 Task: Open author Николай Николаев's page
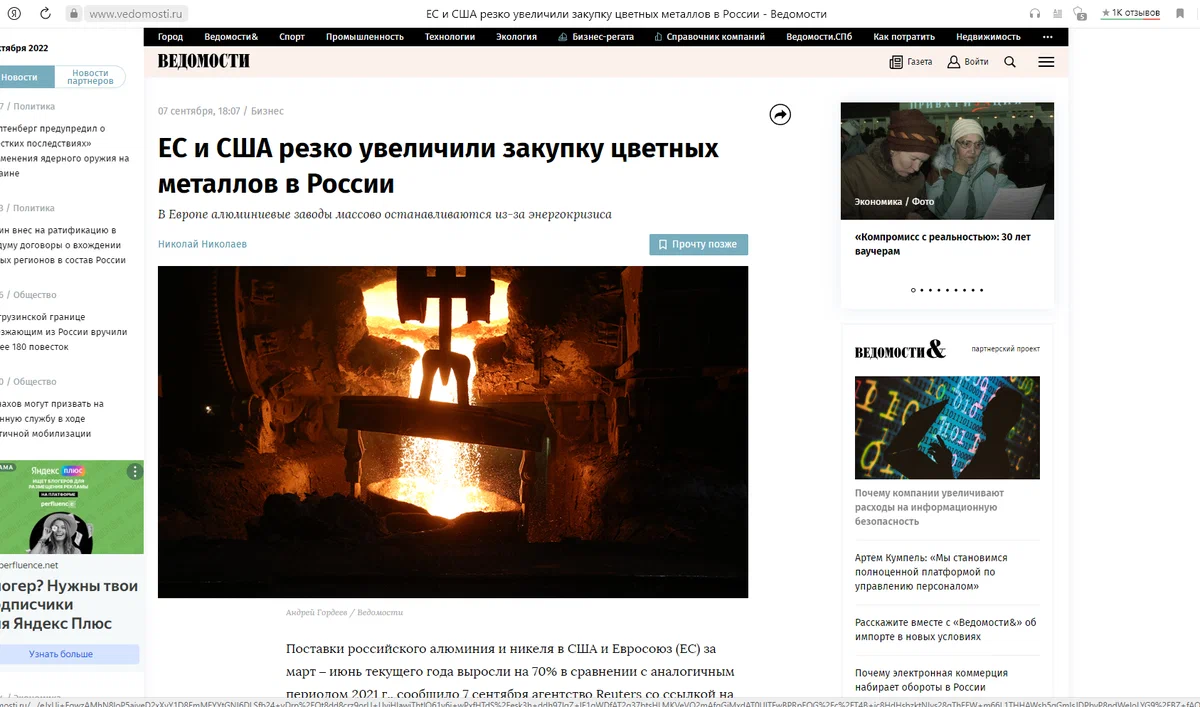(x=202, y=244)
